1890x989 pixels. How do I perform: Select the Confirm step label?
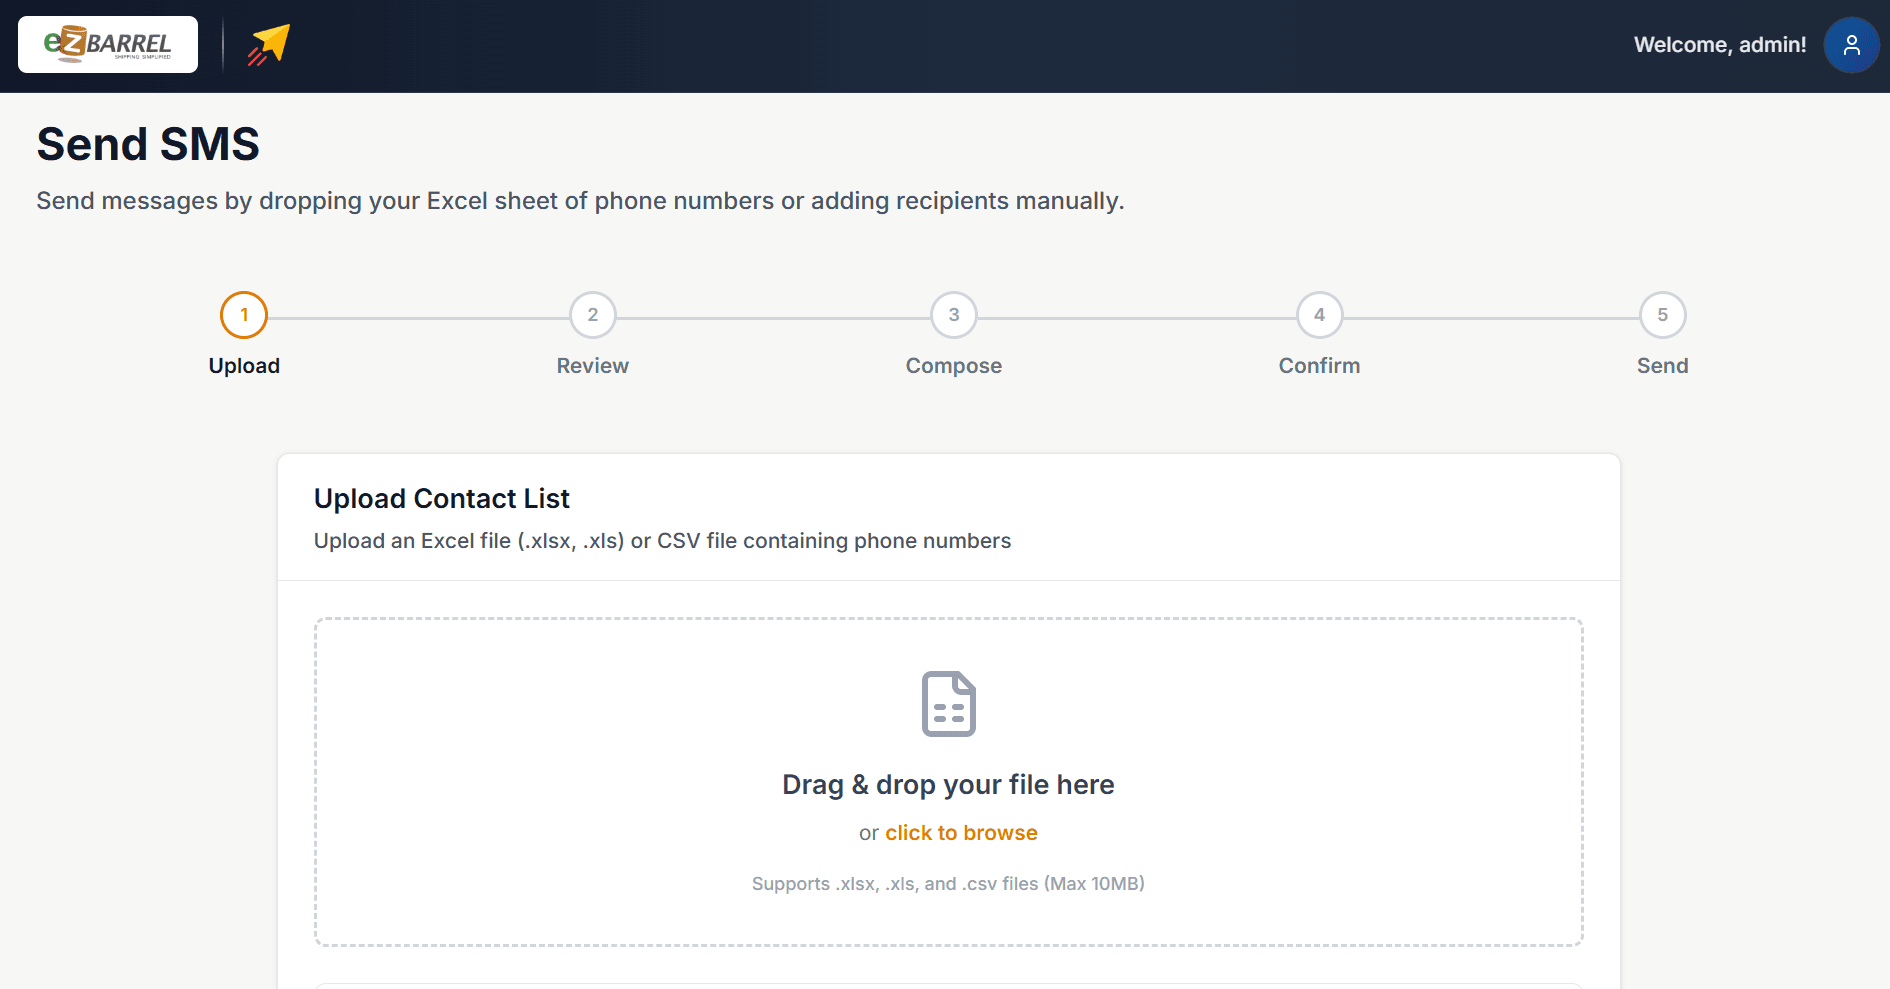click(x=1319, y=366)
